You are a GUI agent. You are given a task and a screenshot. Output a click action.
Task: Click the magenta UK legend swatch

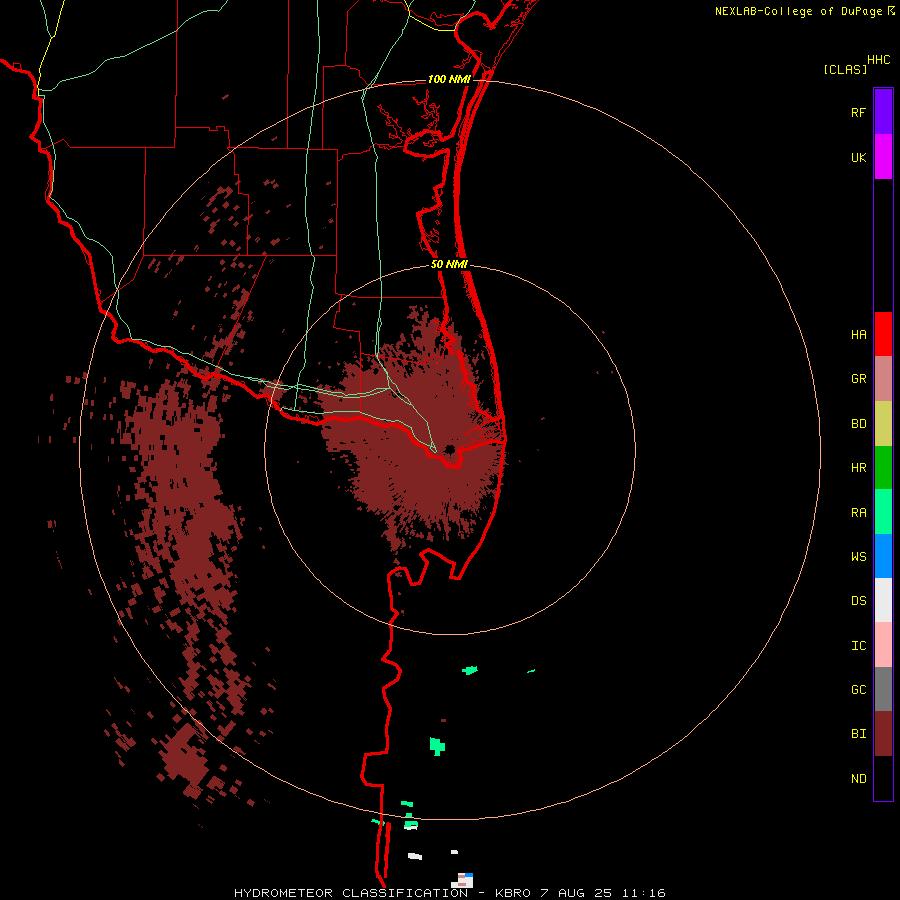883,157
